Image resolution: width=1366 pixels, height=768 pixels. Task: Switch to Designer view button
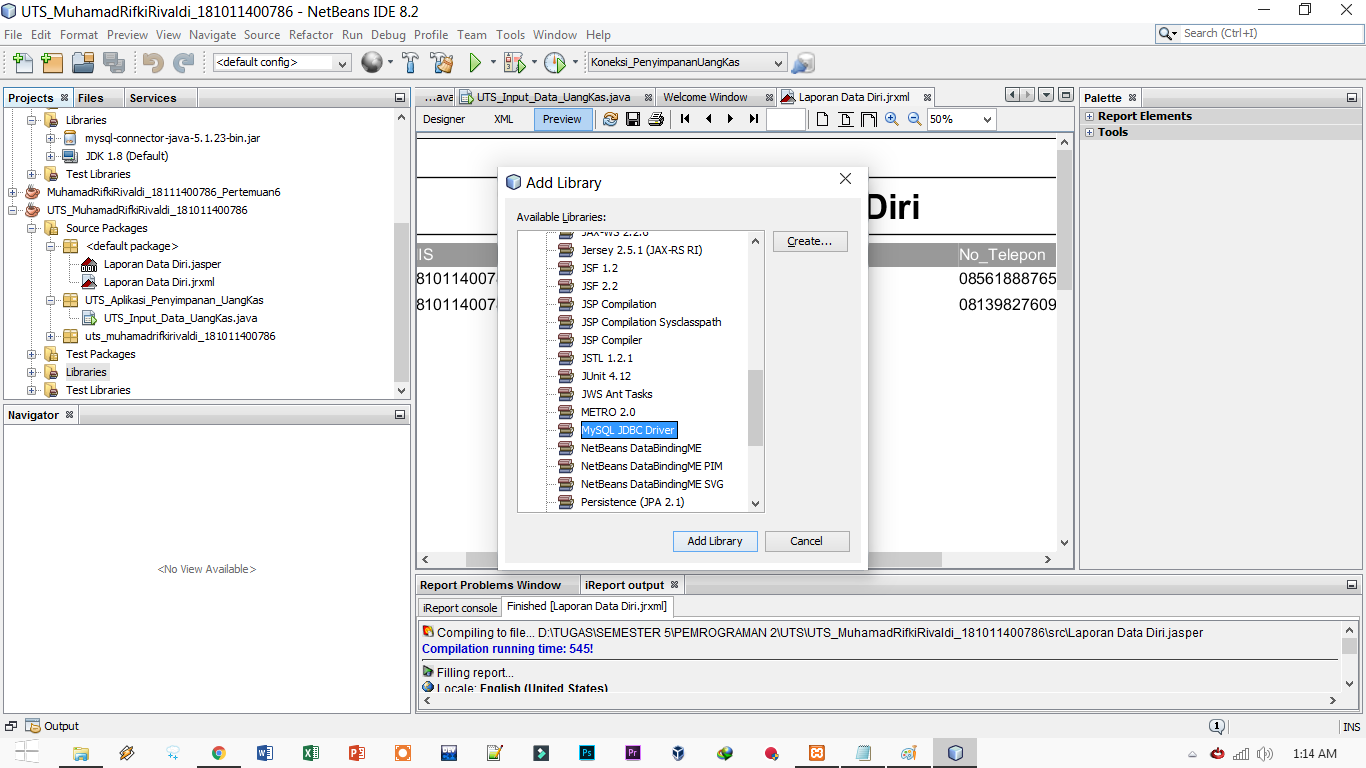444,119
